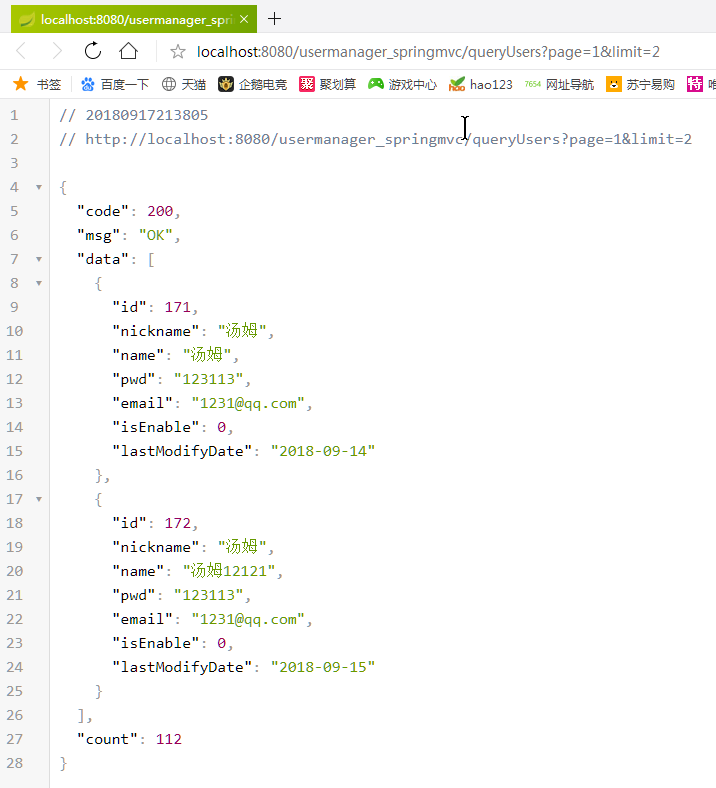The height and width of the screenshot is (788, 716).
Task: Open the 苏宁易购 bookmark
Action: pos(640,85)
